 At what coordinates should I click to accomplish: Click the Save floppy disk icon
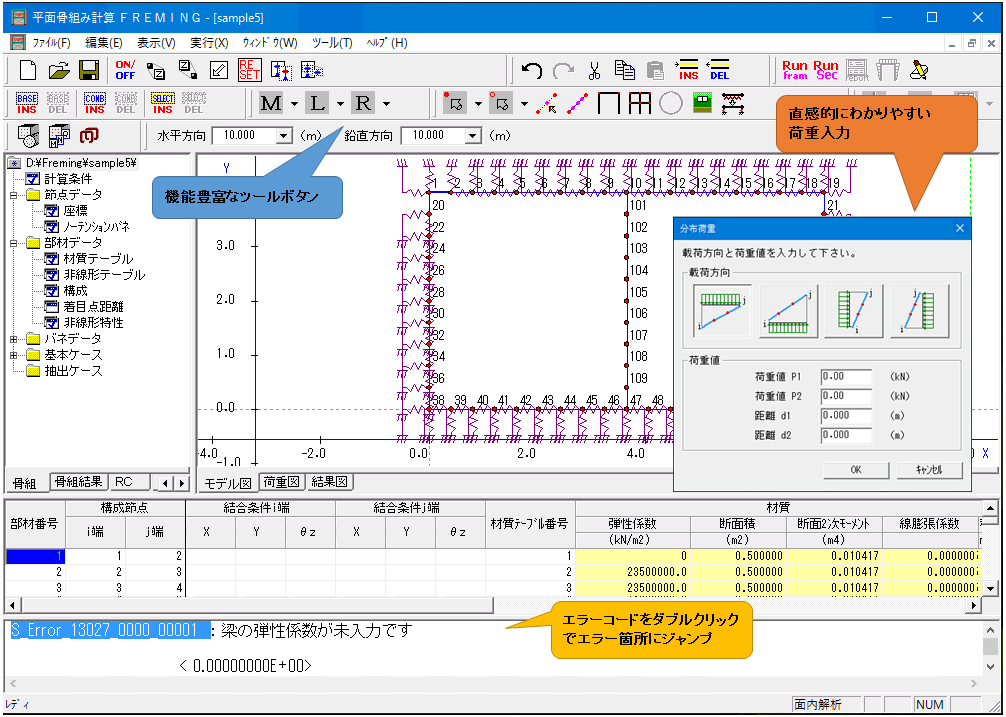(x=89, y=71)
